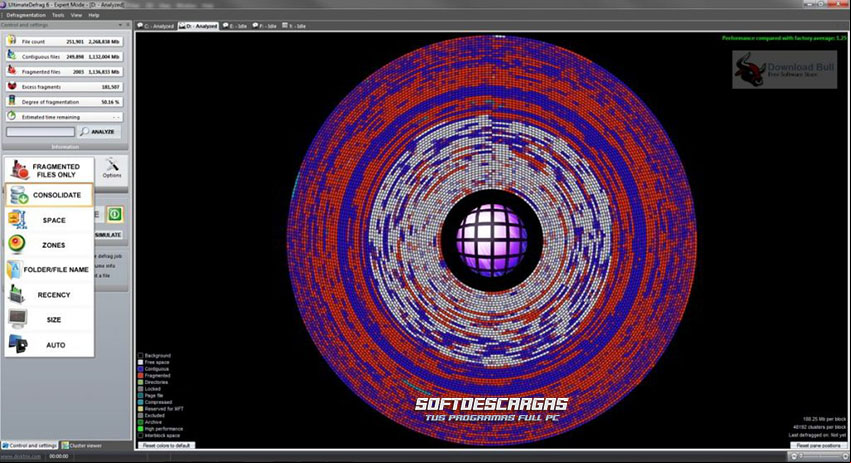Screen dimensions: 851x463
Task: Pick the Recency defrag method
Action: pyautogui.click(x=49, y=295)
